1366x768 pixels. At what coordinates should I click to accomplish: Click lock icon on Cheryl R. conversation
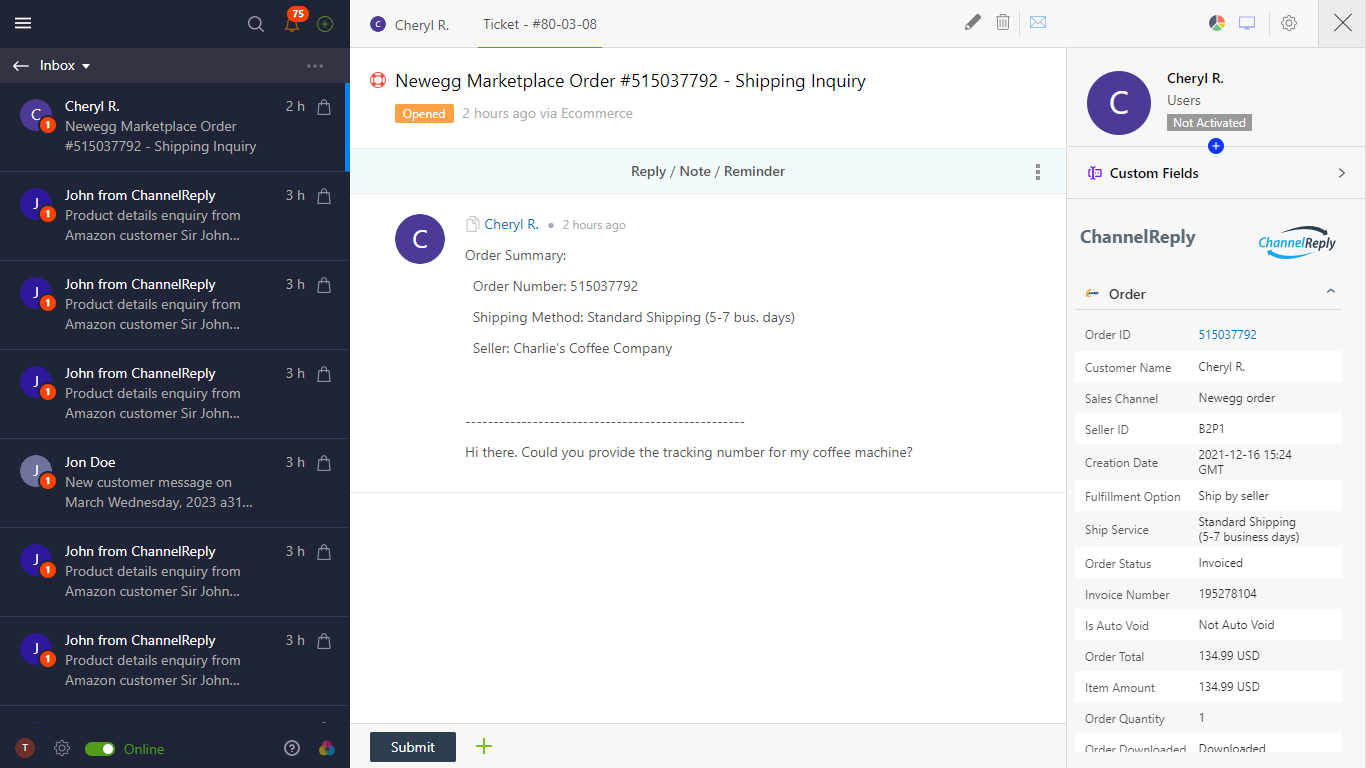tap(324, 107)
